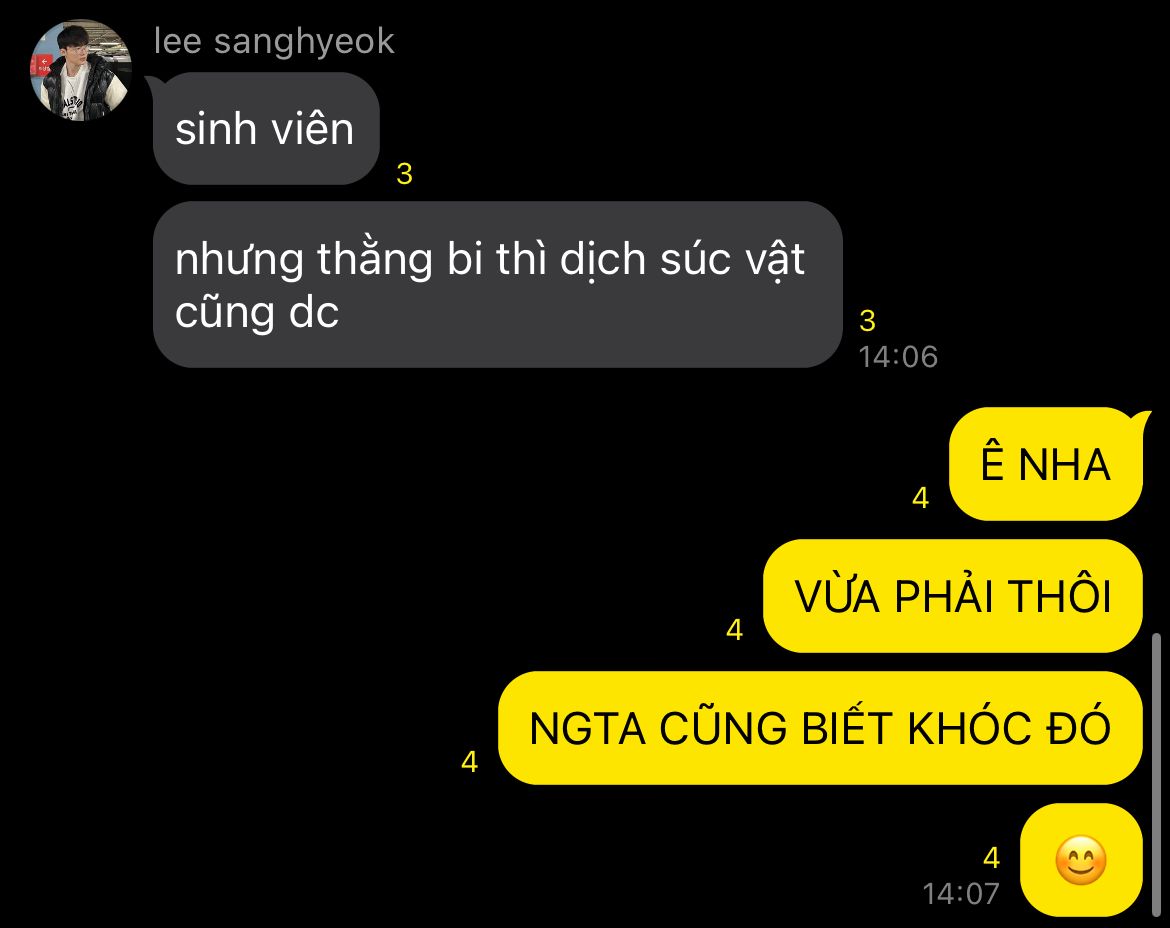Tap the word "cũng dc" in gray bubble
The width and height of the screenshot is (1170, 928).
point(257,312)
